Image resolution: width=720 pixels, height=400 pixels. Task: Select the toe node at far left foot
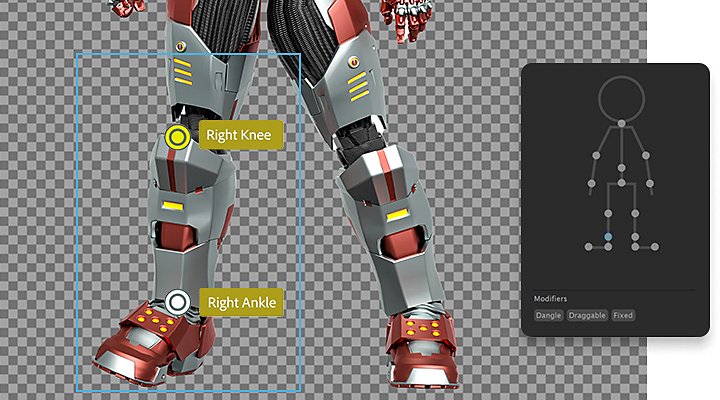pos(588,247)
